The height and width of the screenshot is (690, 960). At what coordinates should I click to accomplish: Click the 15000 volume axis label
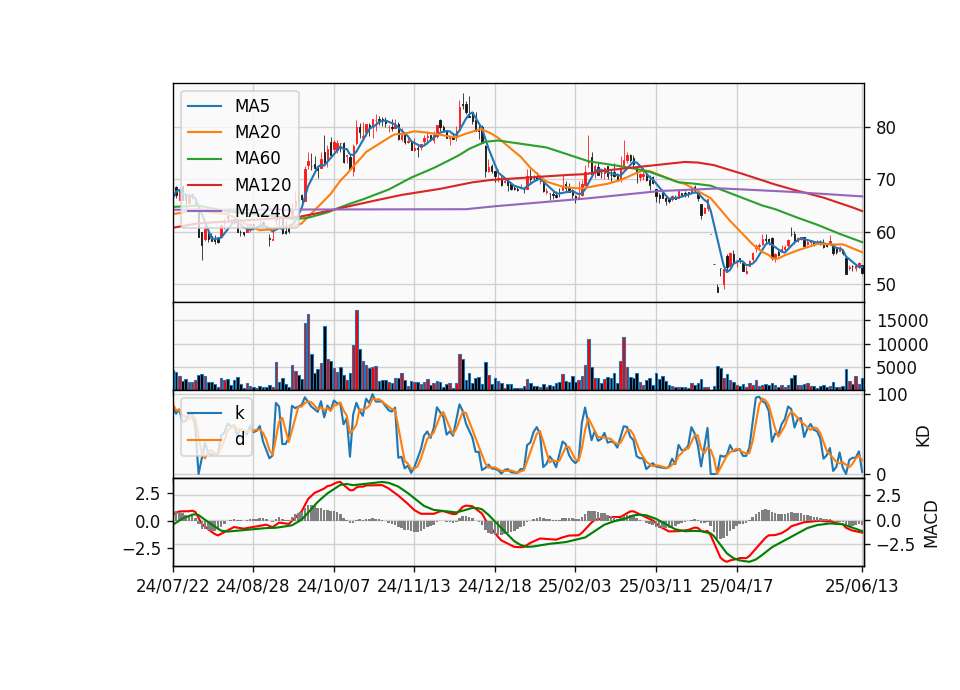[902, 321]
